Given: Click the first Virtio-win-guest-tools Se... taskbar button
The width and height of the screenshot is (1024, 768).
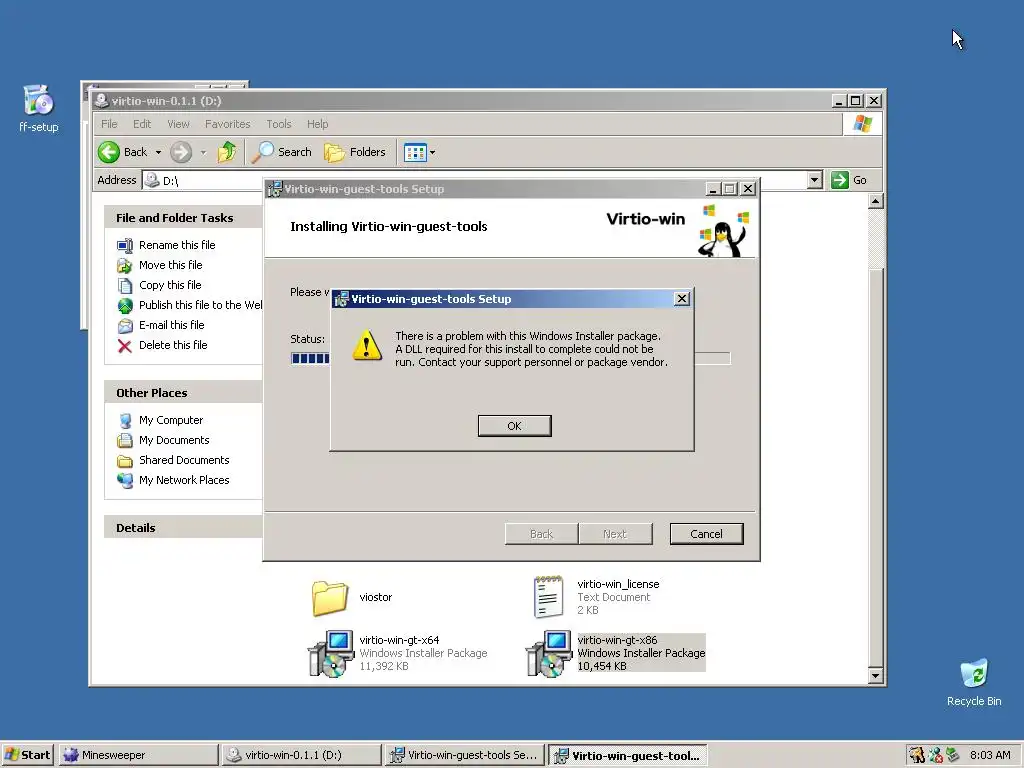Looking at the screenshot, I should (x=464, y=755).
